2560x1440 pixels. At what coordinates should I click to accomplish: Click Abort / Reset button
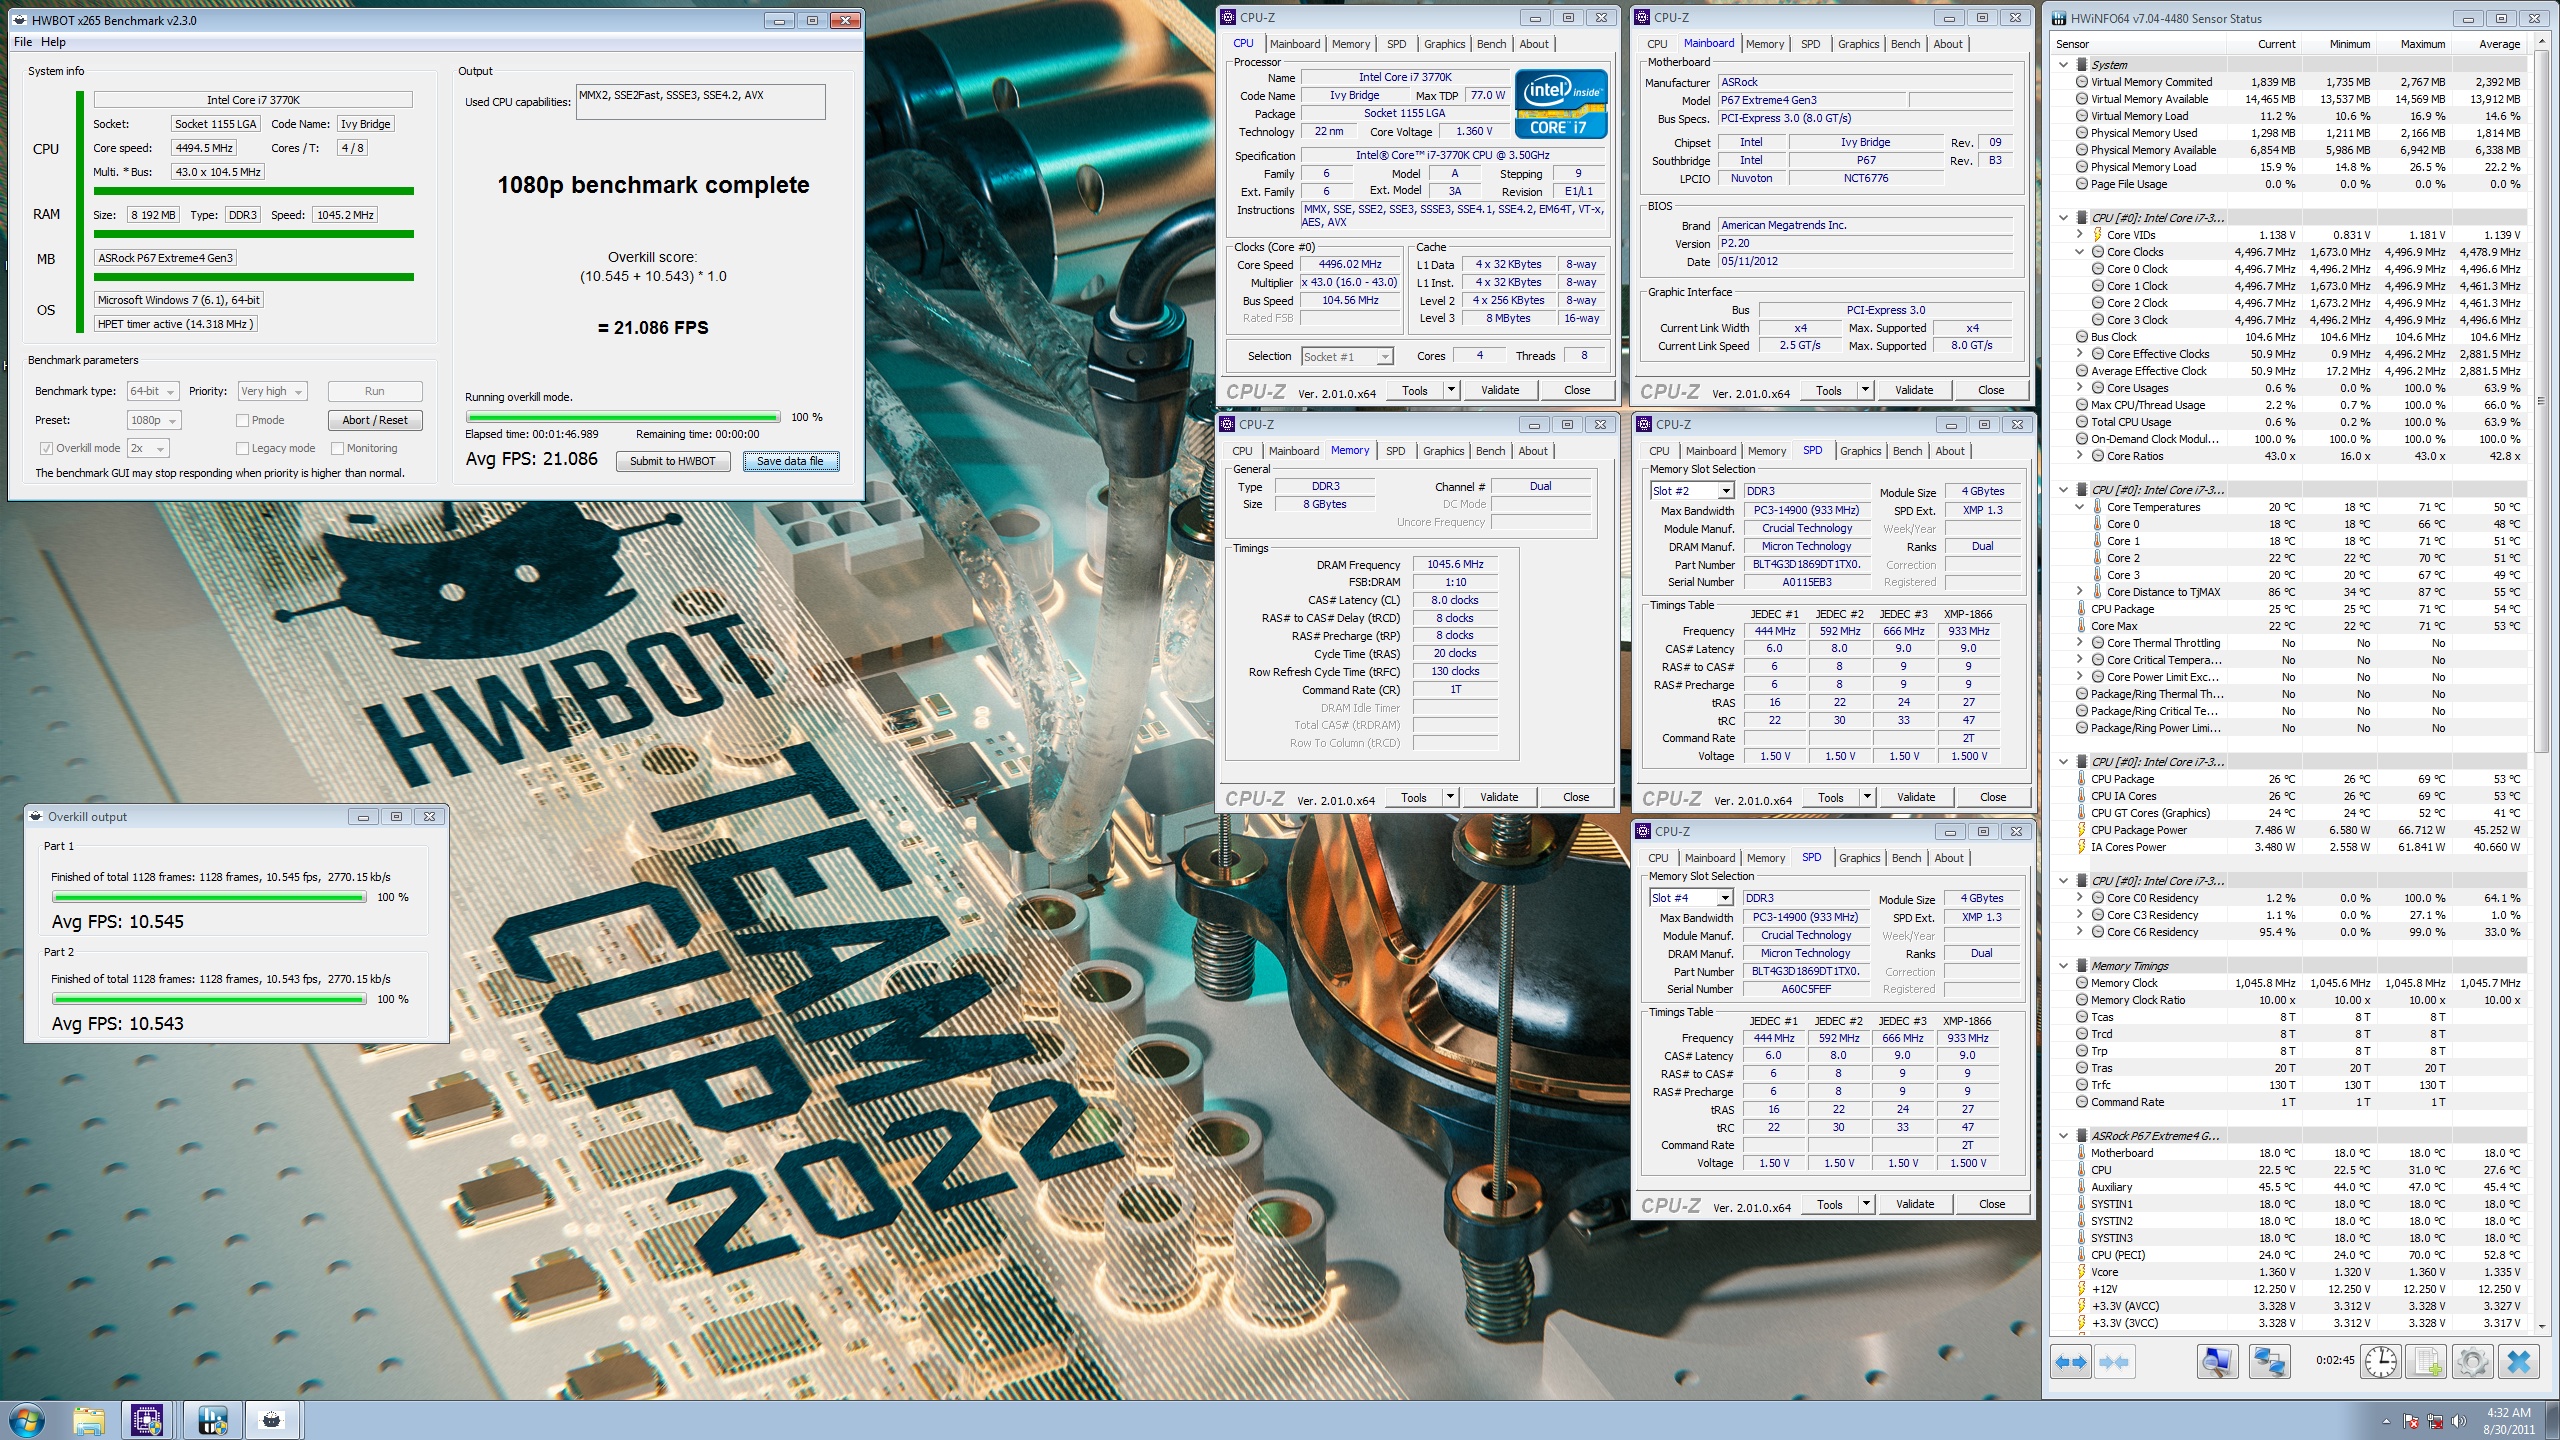tap(375, 420)
